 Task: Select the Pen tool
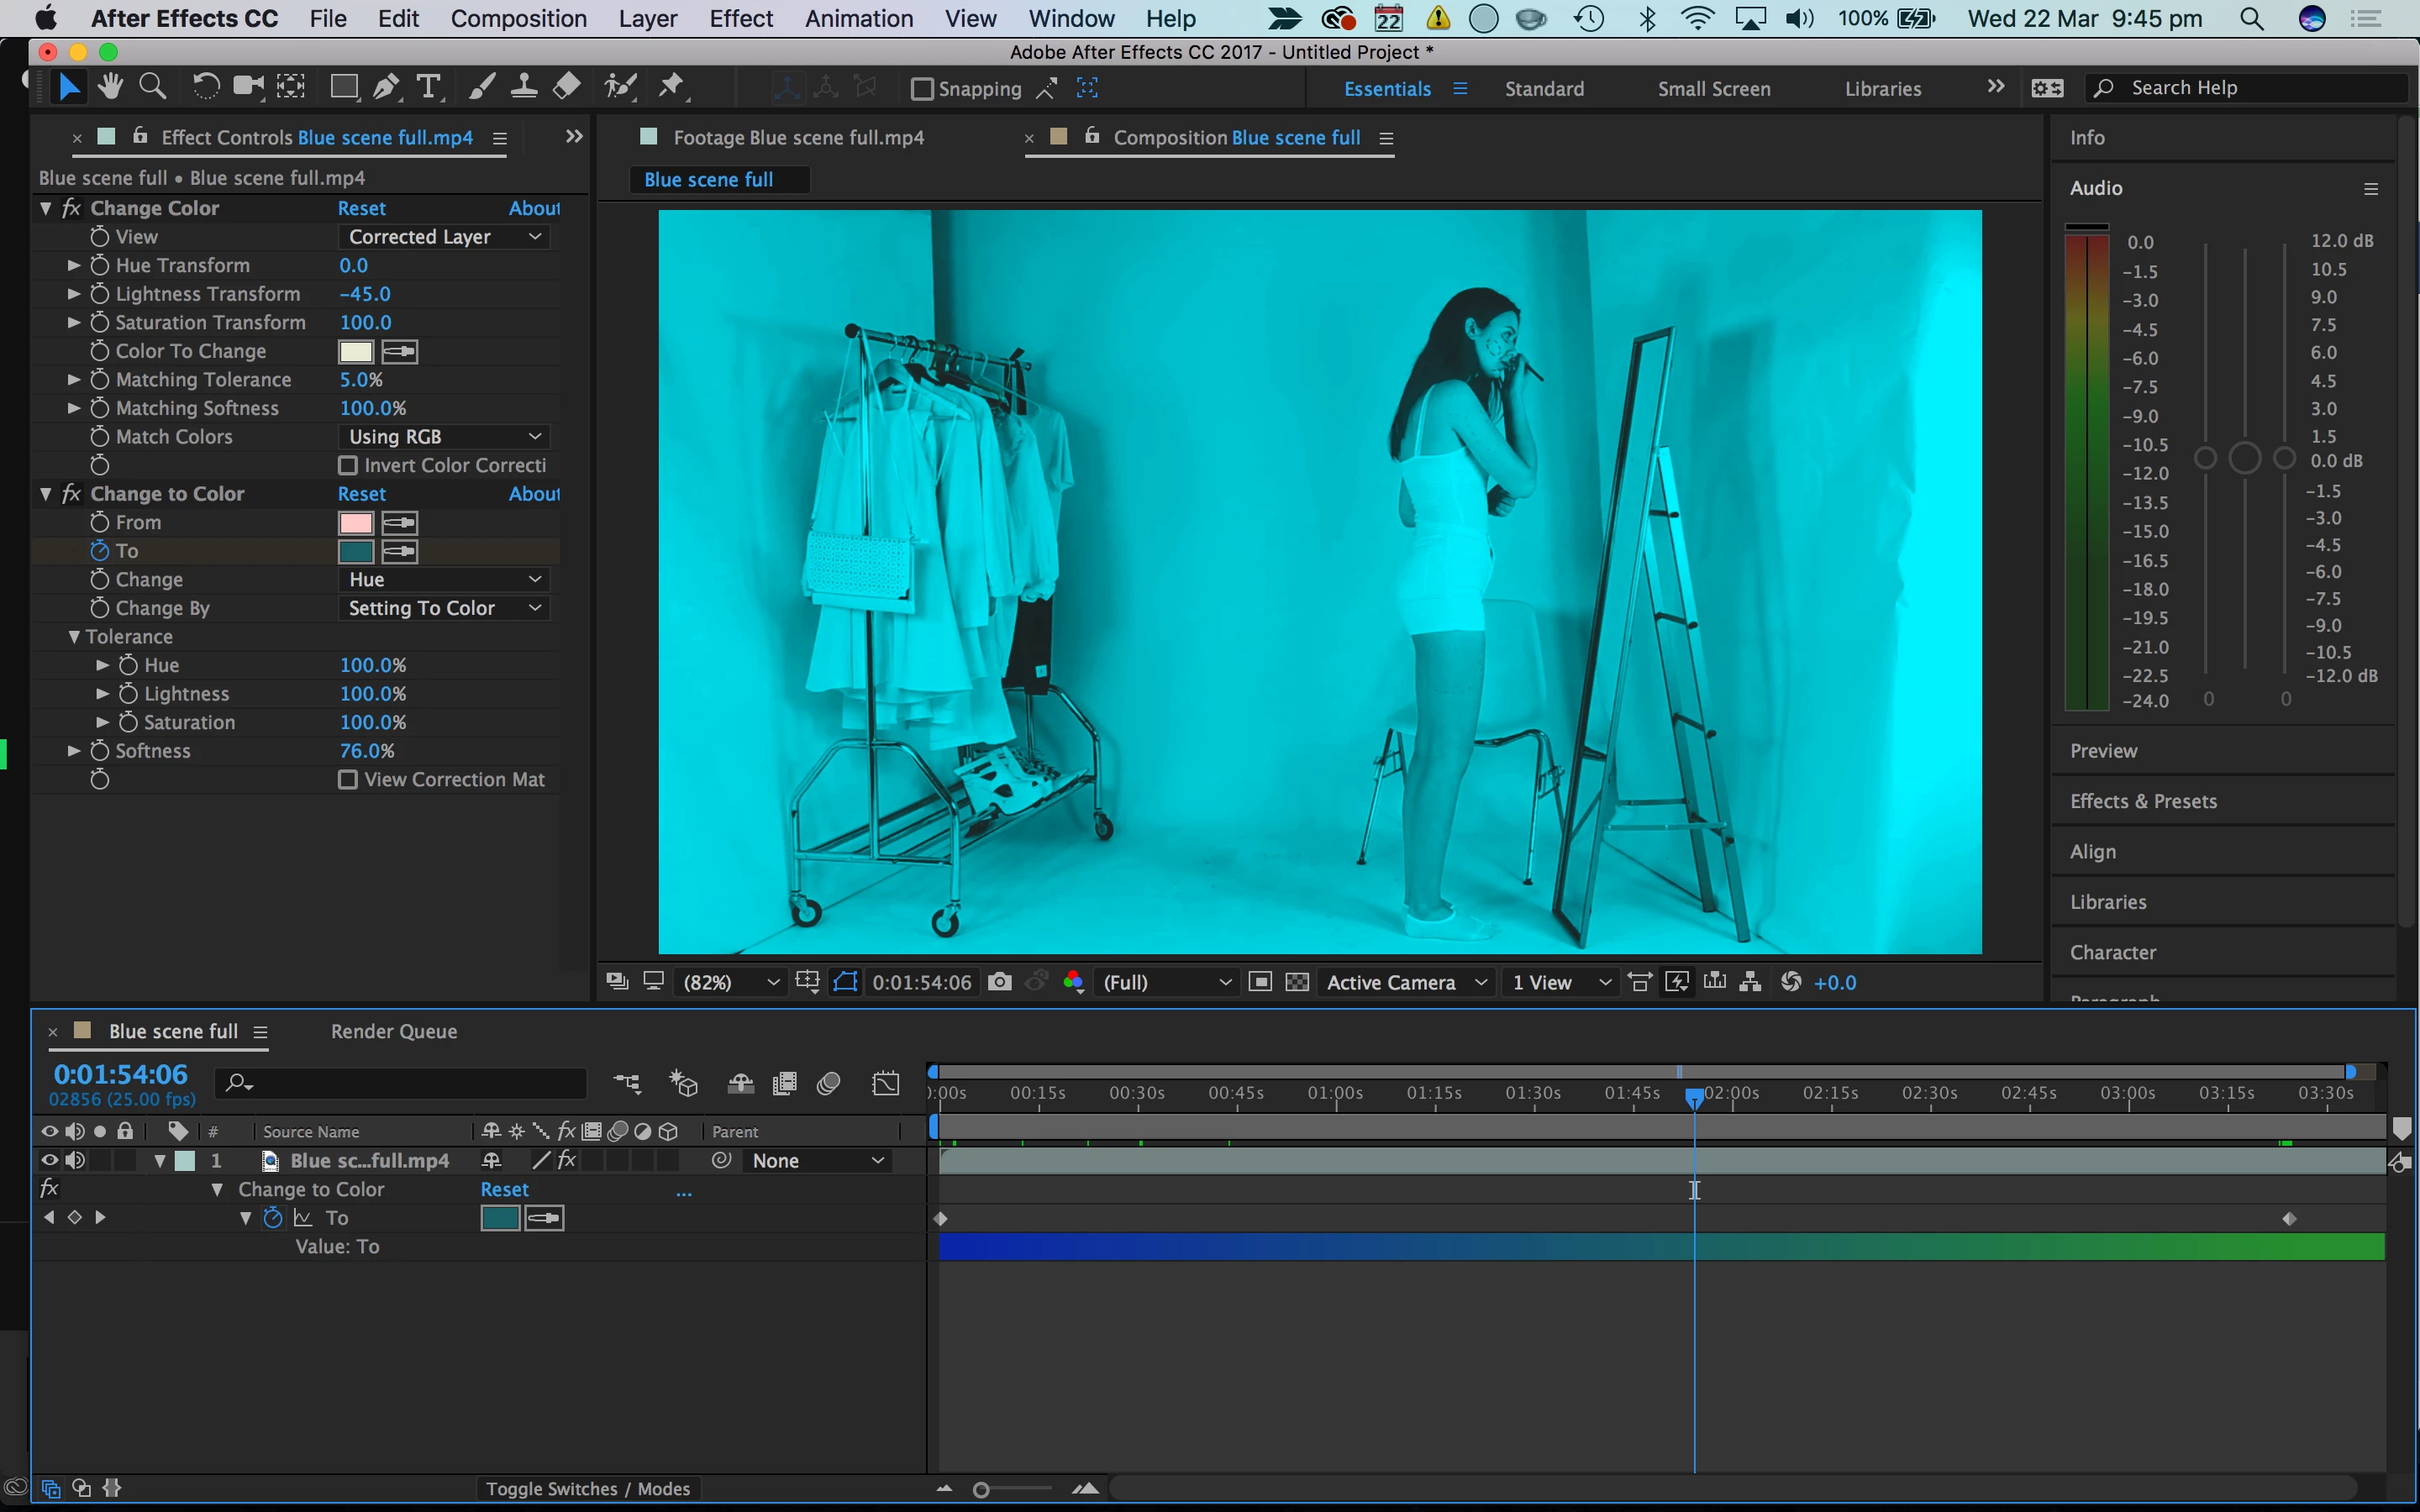pos(385,88)
